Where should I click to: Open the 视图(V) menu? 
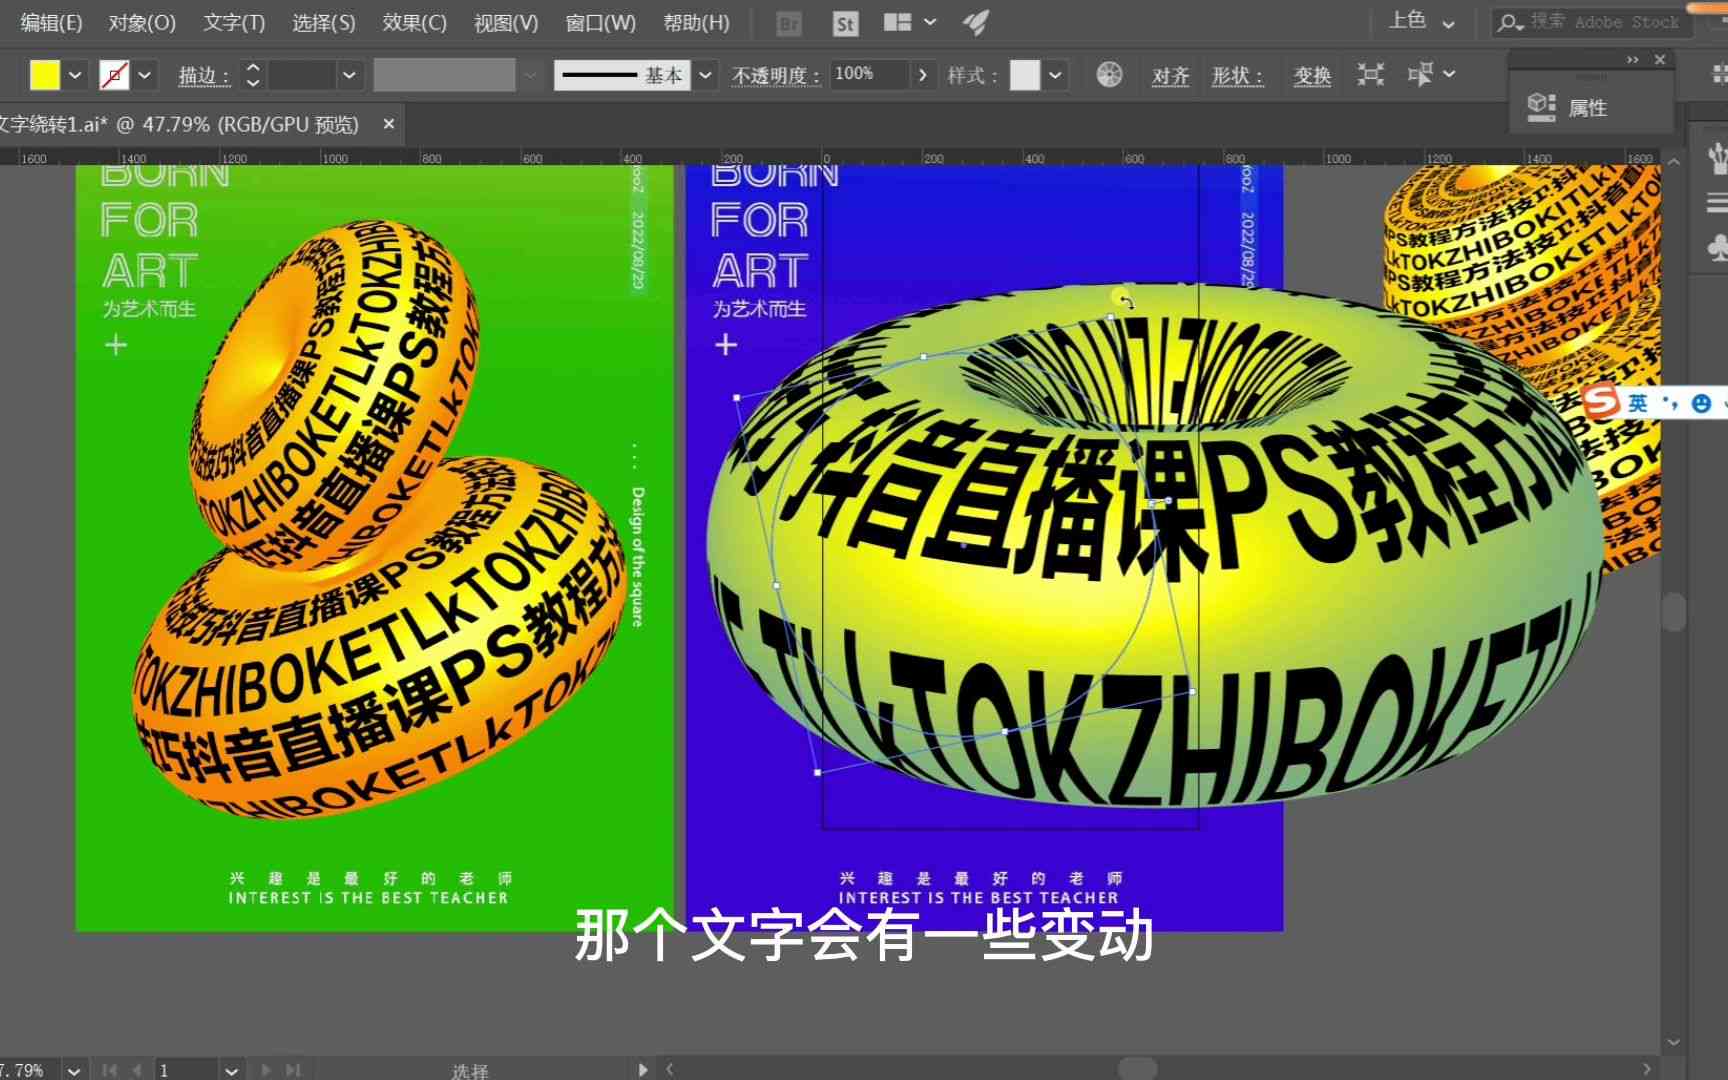506,22
